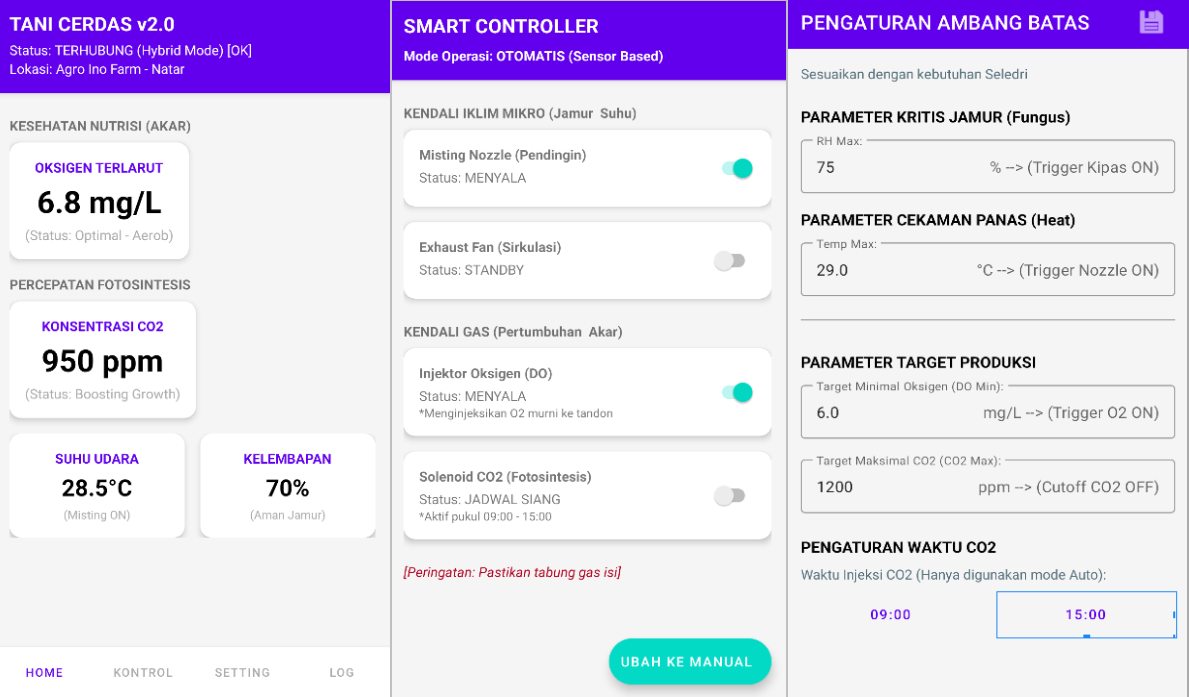Go to the SETTING tab
Screen dimensions: 1189x697
(242, 672)
